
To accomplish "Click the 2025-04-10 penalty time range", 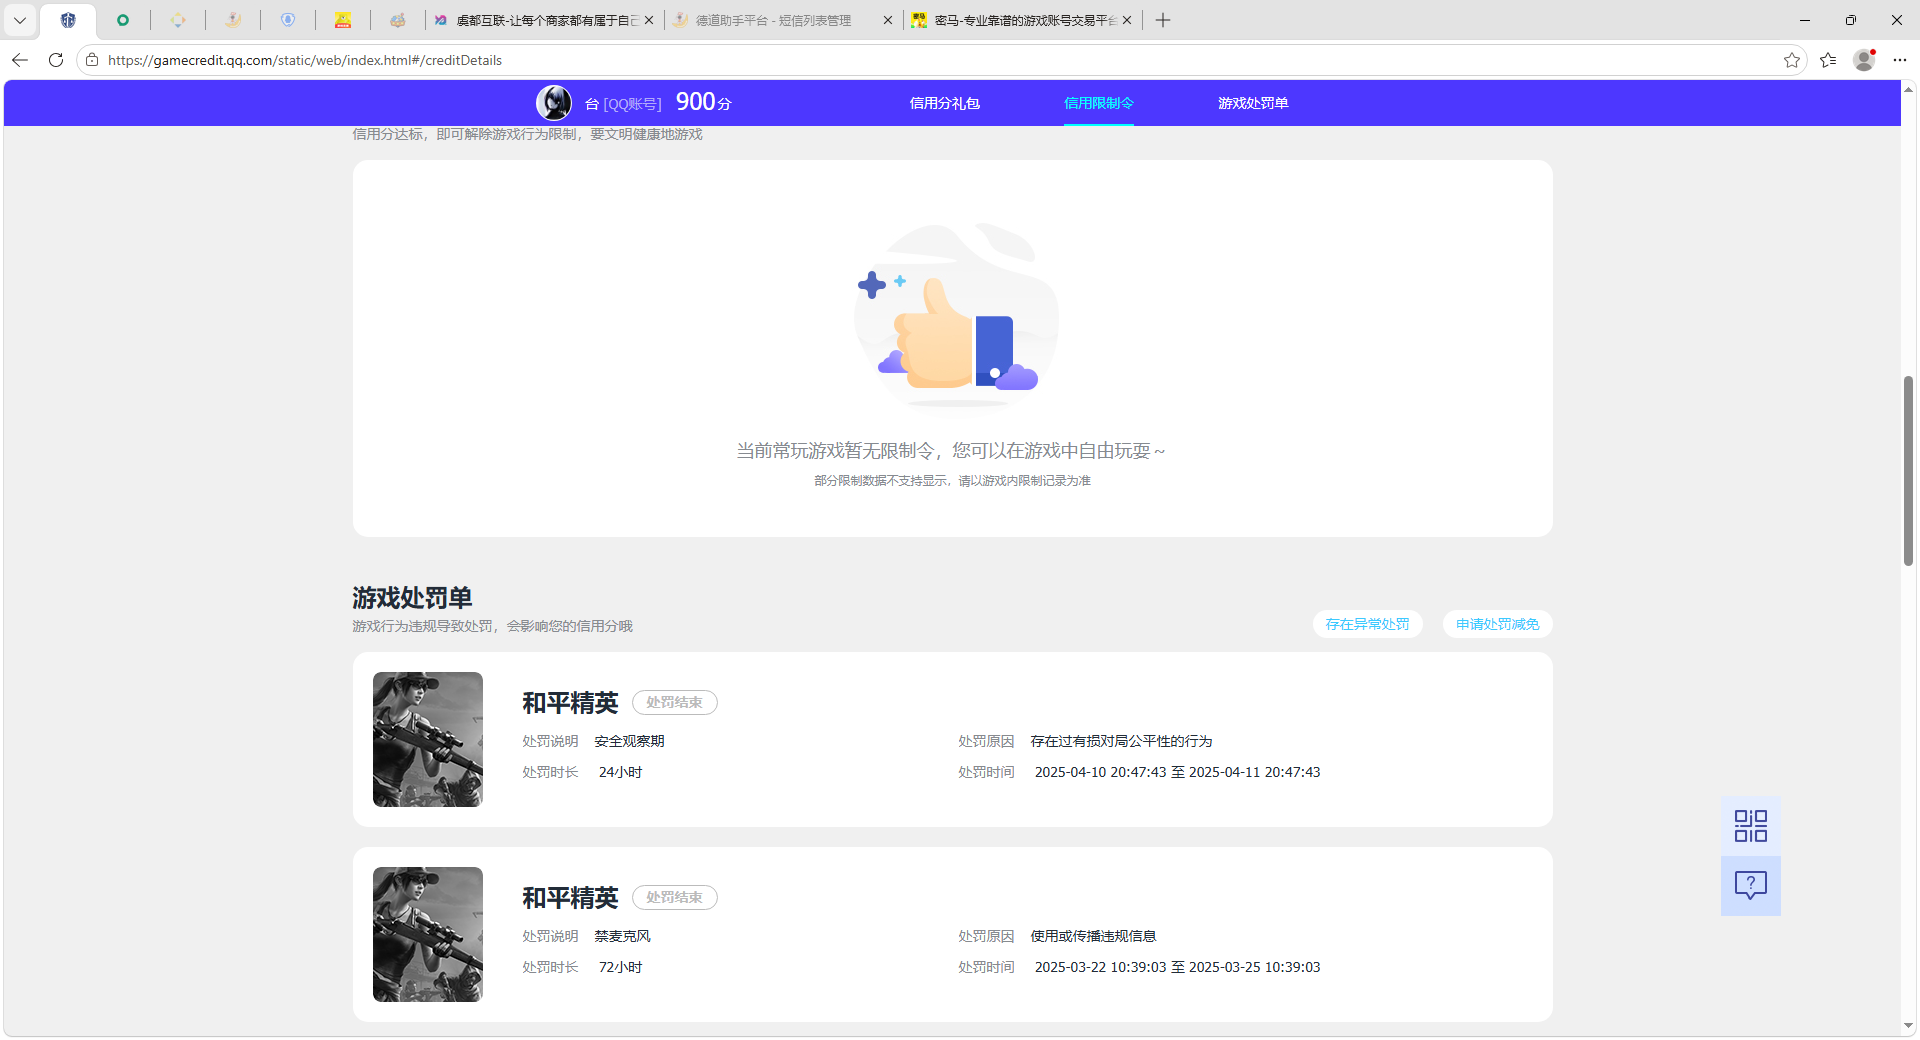I will click(x=1177, y=772).
